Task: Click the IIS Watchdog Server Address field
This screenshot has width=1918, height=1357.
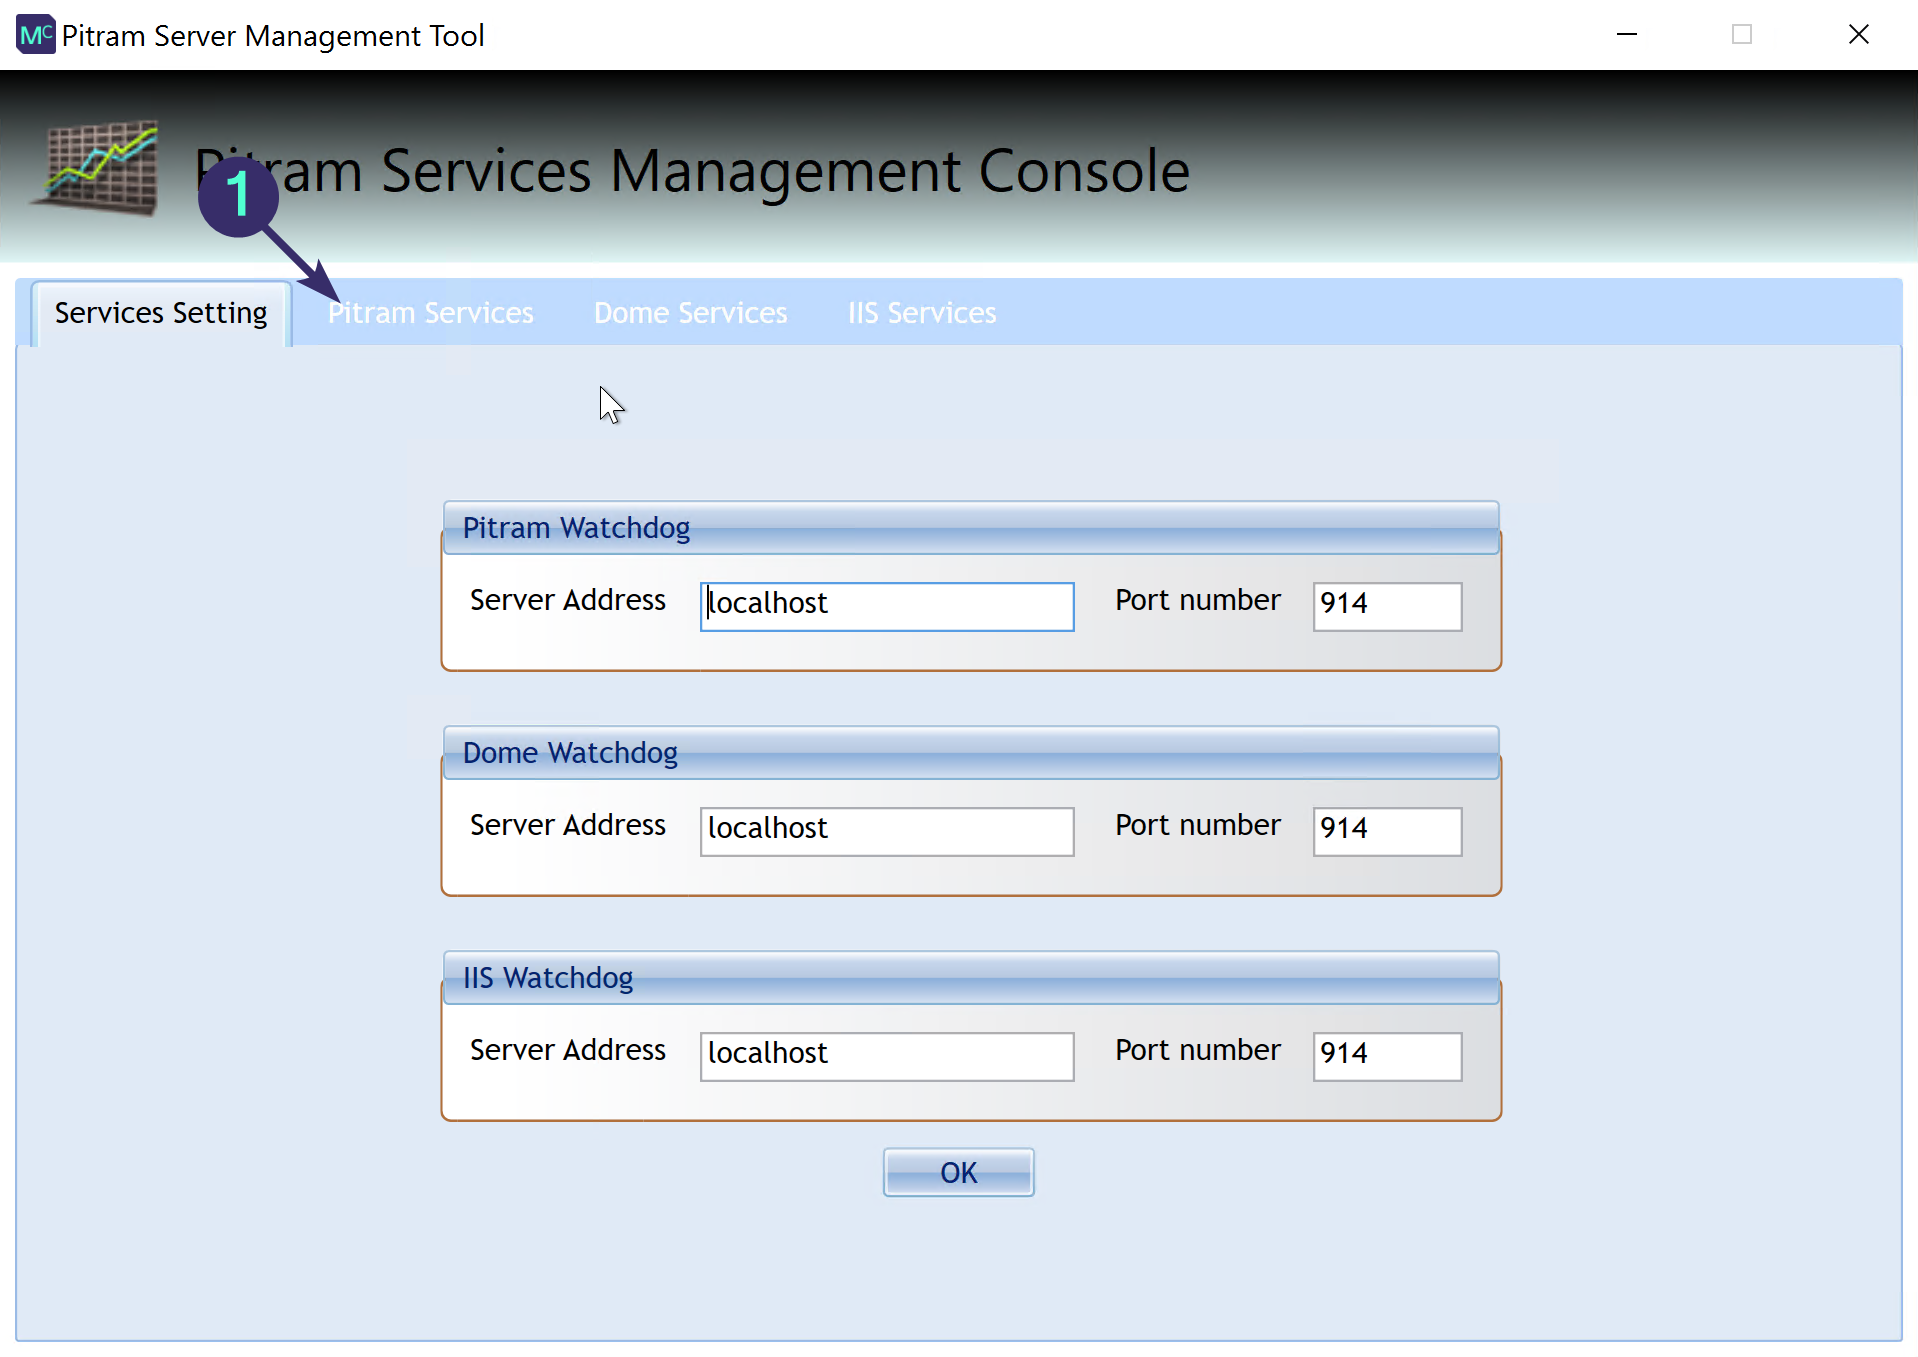Action: (886, 1056)
